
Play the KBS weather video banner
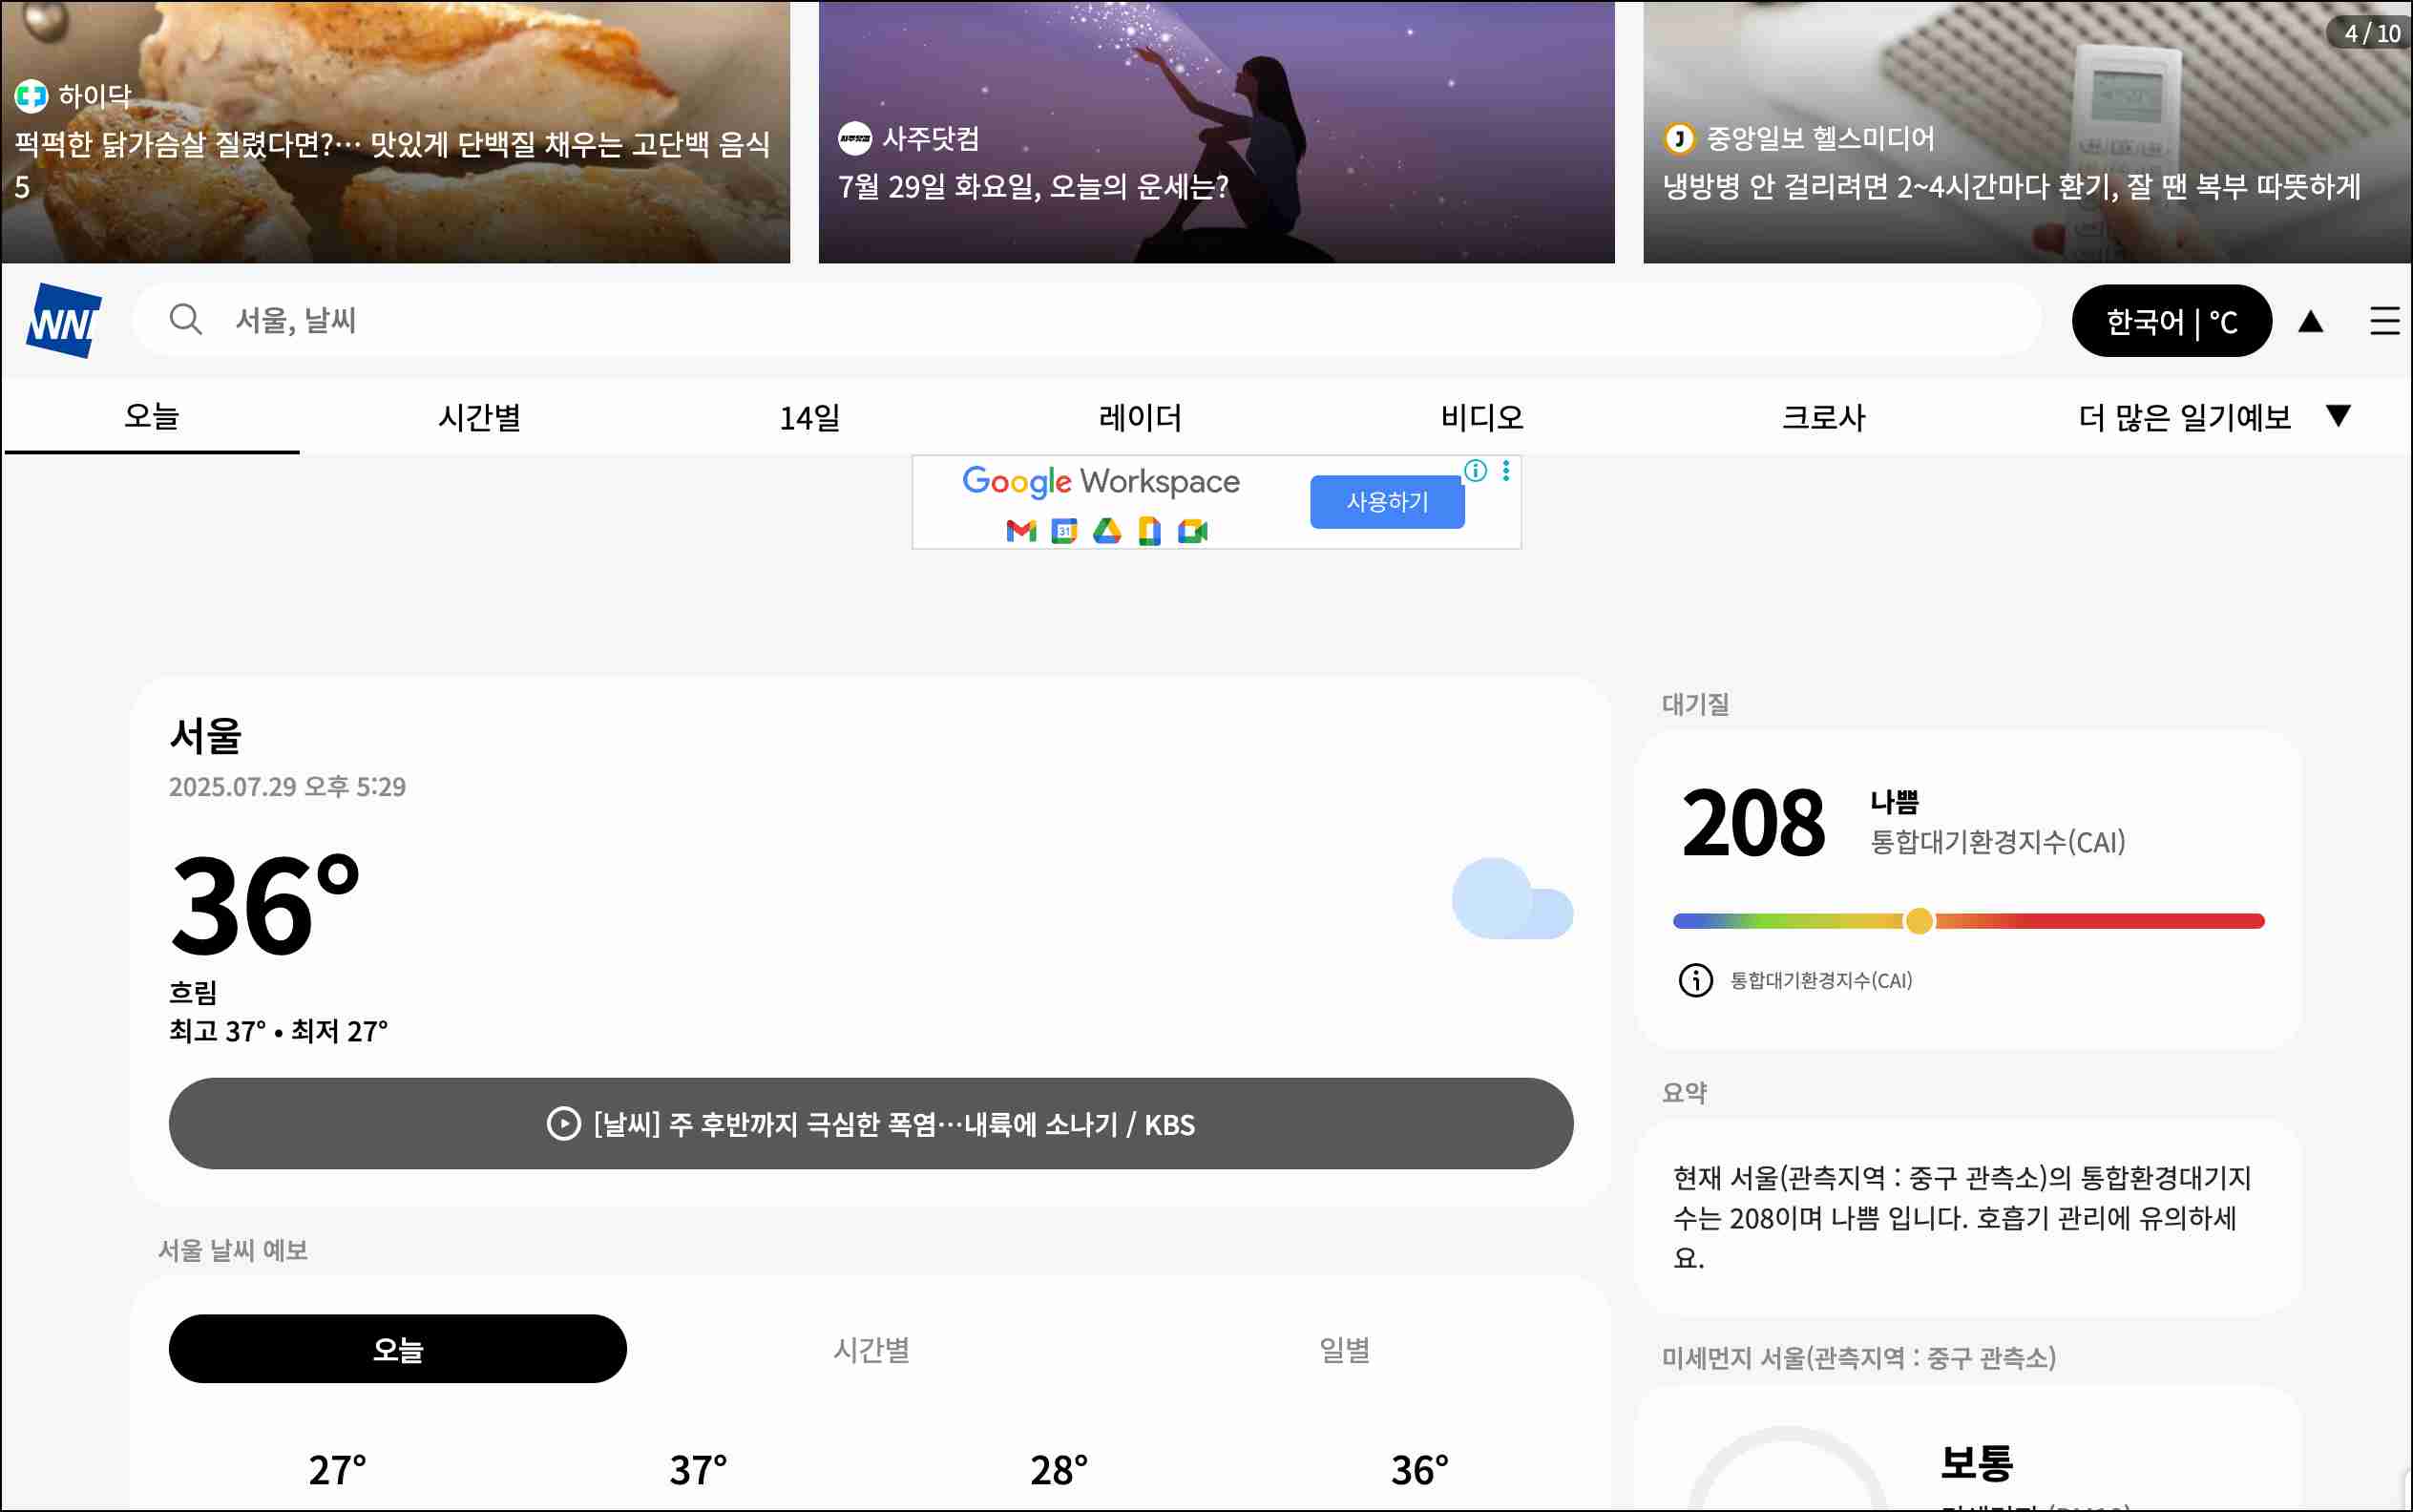870,1123
